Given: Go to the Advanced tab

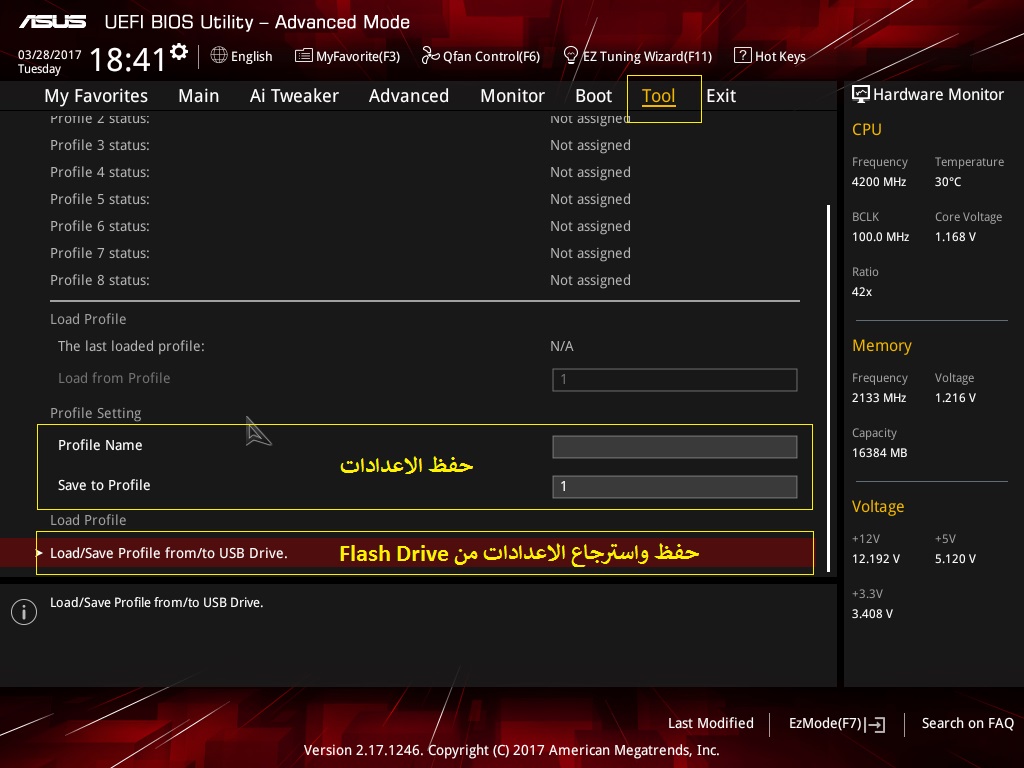Looking at the screenshot, I should 409,96.
